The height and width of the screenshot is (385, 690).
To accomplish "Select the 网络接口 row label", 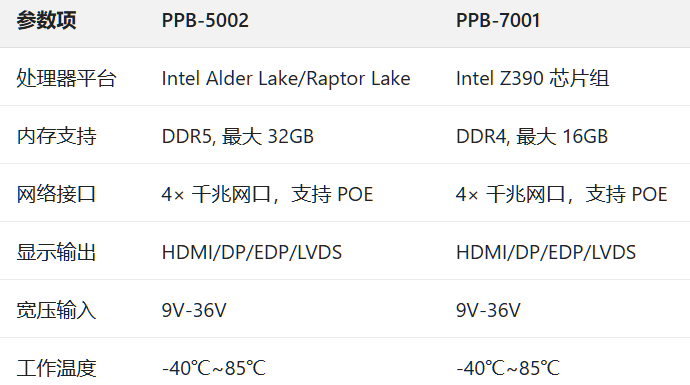I will point(56,194).
